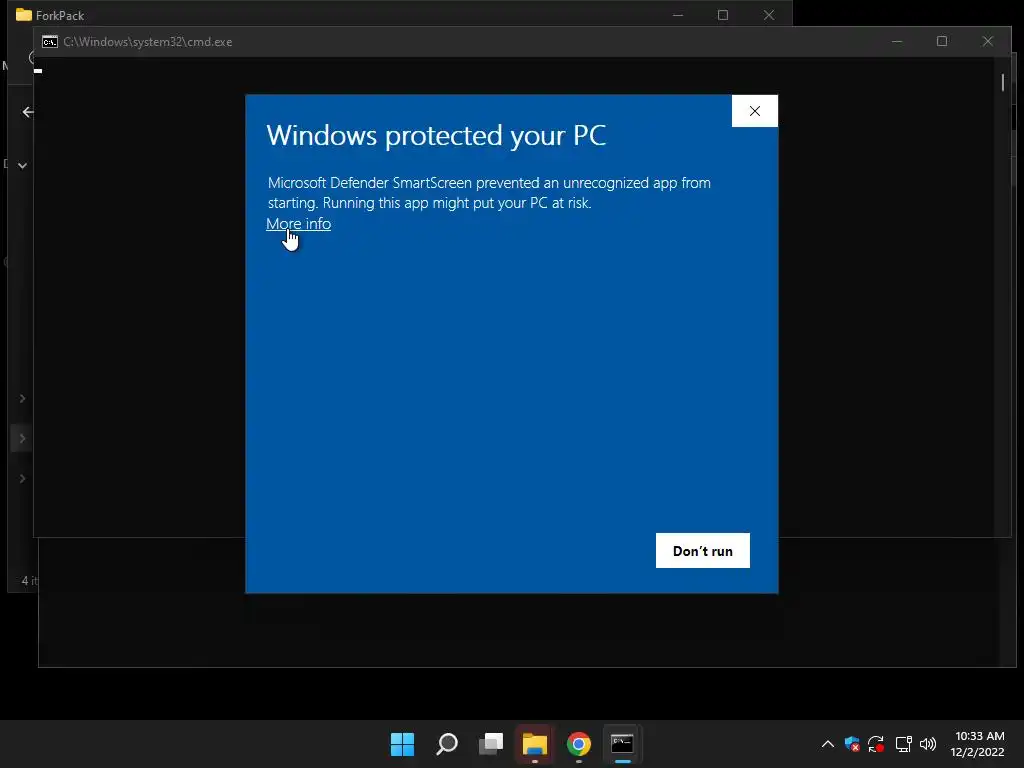Open Task View on taskbar

(491, 744)
